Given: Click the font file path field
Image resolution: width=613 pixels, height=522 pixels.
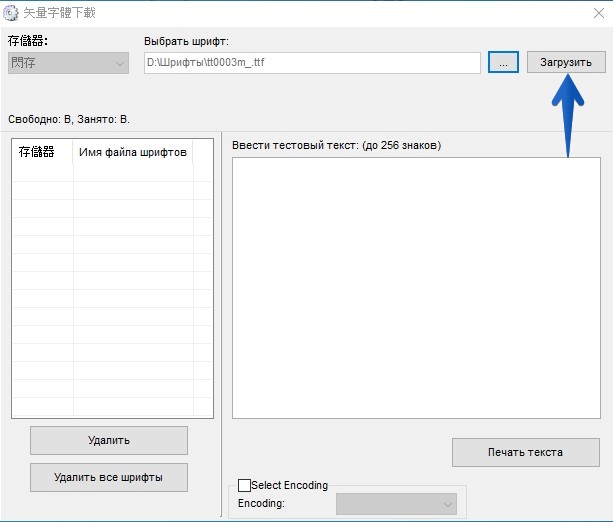Looking at the screenshot, I should click(x=312, y=63).
